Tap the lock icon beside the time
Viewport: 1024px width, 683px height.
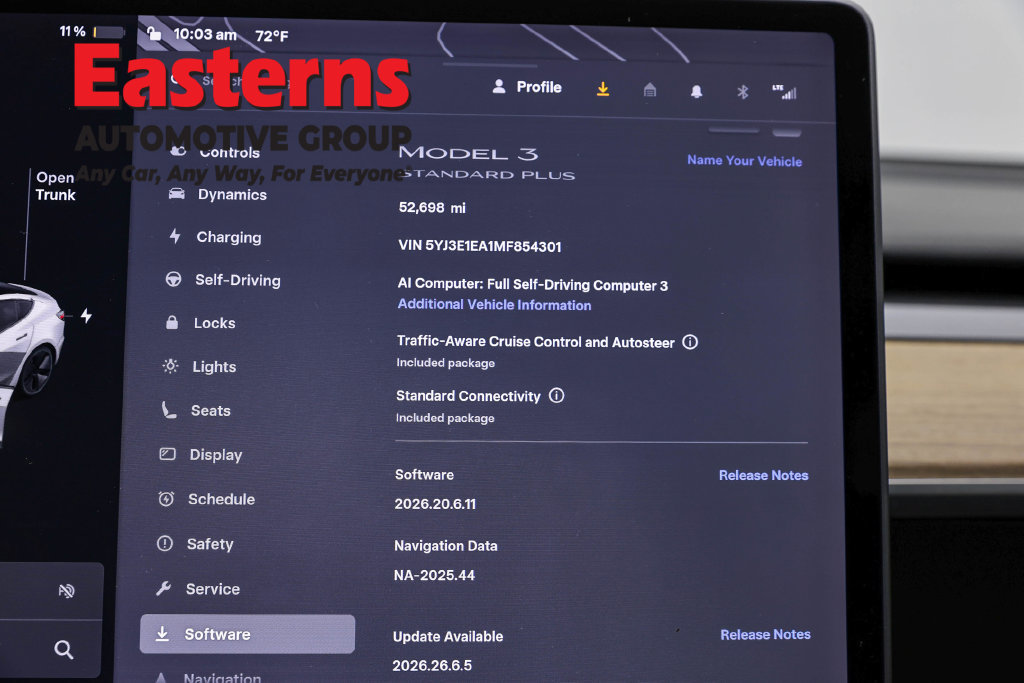154,33
